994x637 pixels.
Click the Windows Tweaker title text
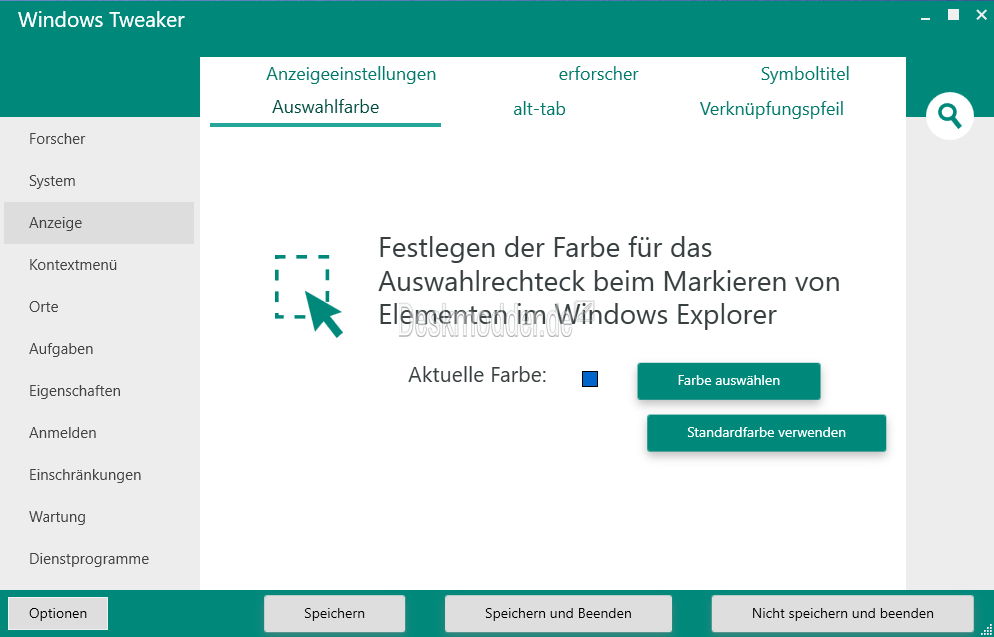(x=101, y=20)
